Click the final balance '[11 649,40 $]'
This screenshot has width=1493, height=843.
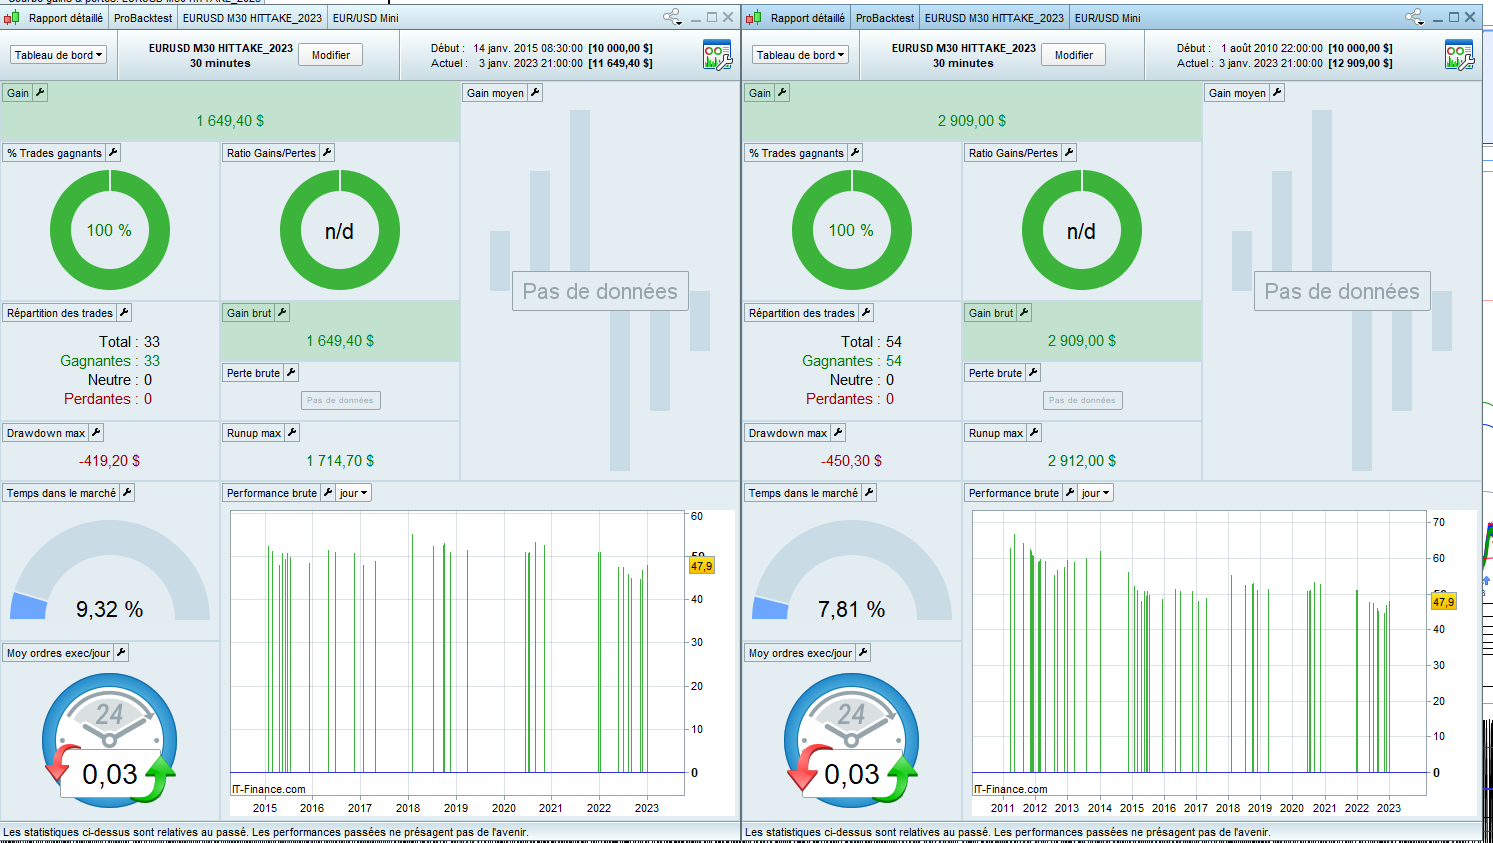620,63
